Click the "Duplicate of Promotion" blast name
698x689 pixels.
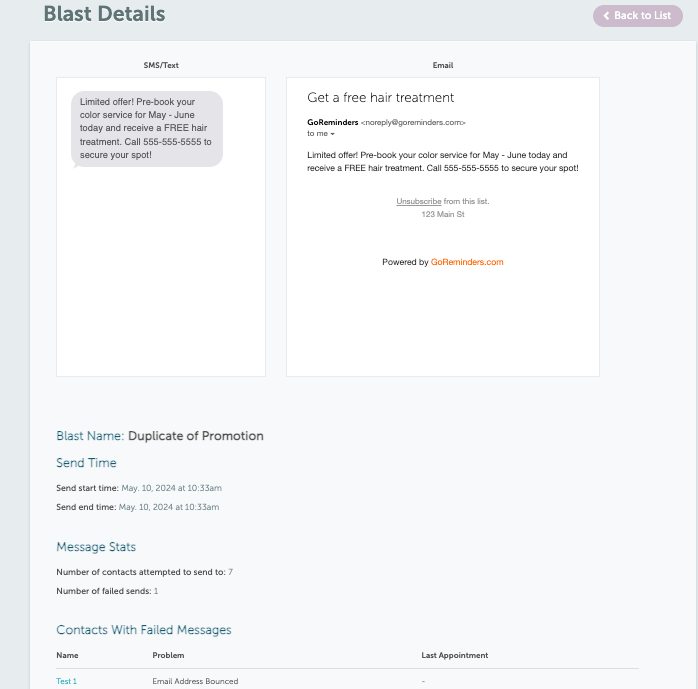(x=196, y=436)
